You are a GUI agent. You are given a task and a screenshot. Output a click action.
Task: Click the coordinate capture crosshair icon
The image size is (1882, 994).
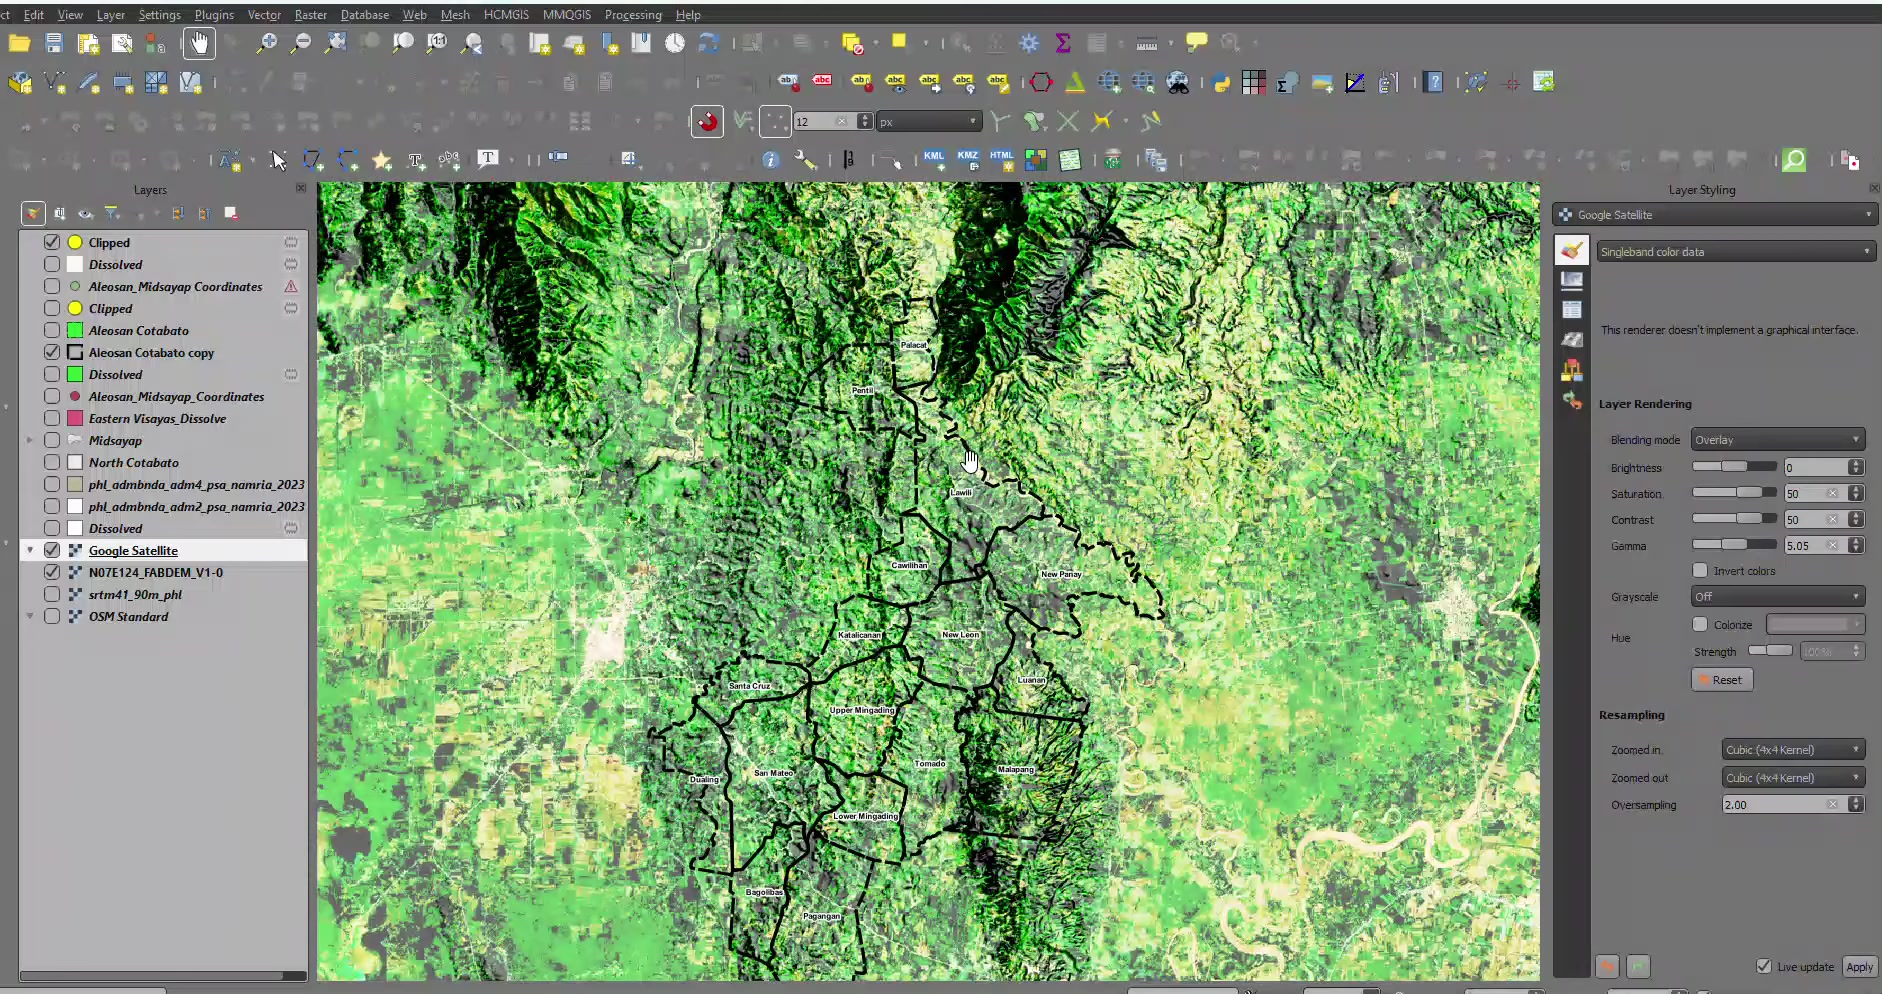coord(1511,83)
